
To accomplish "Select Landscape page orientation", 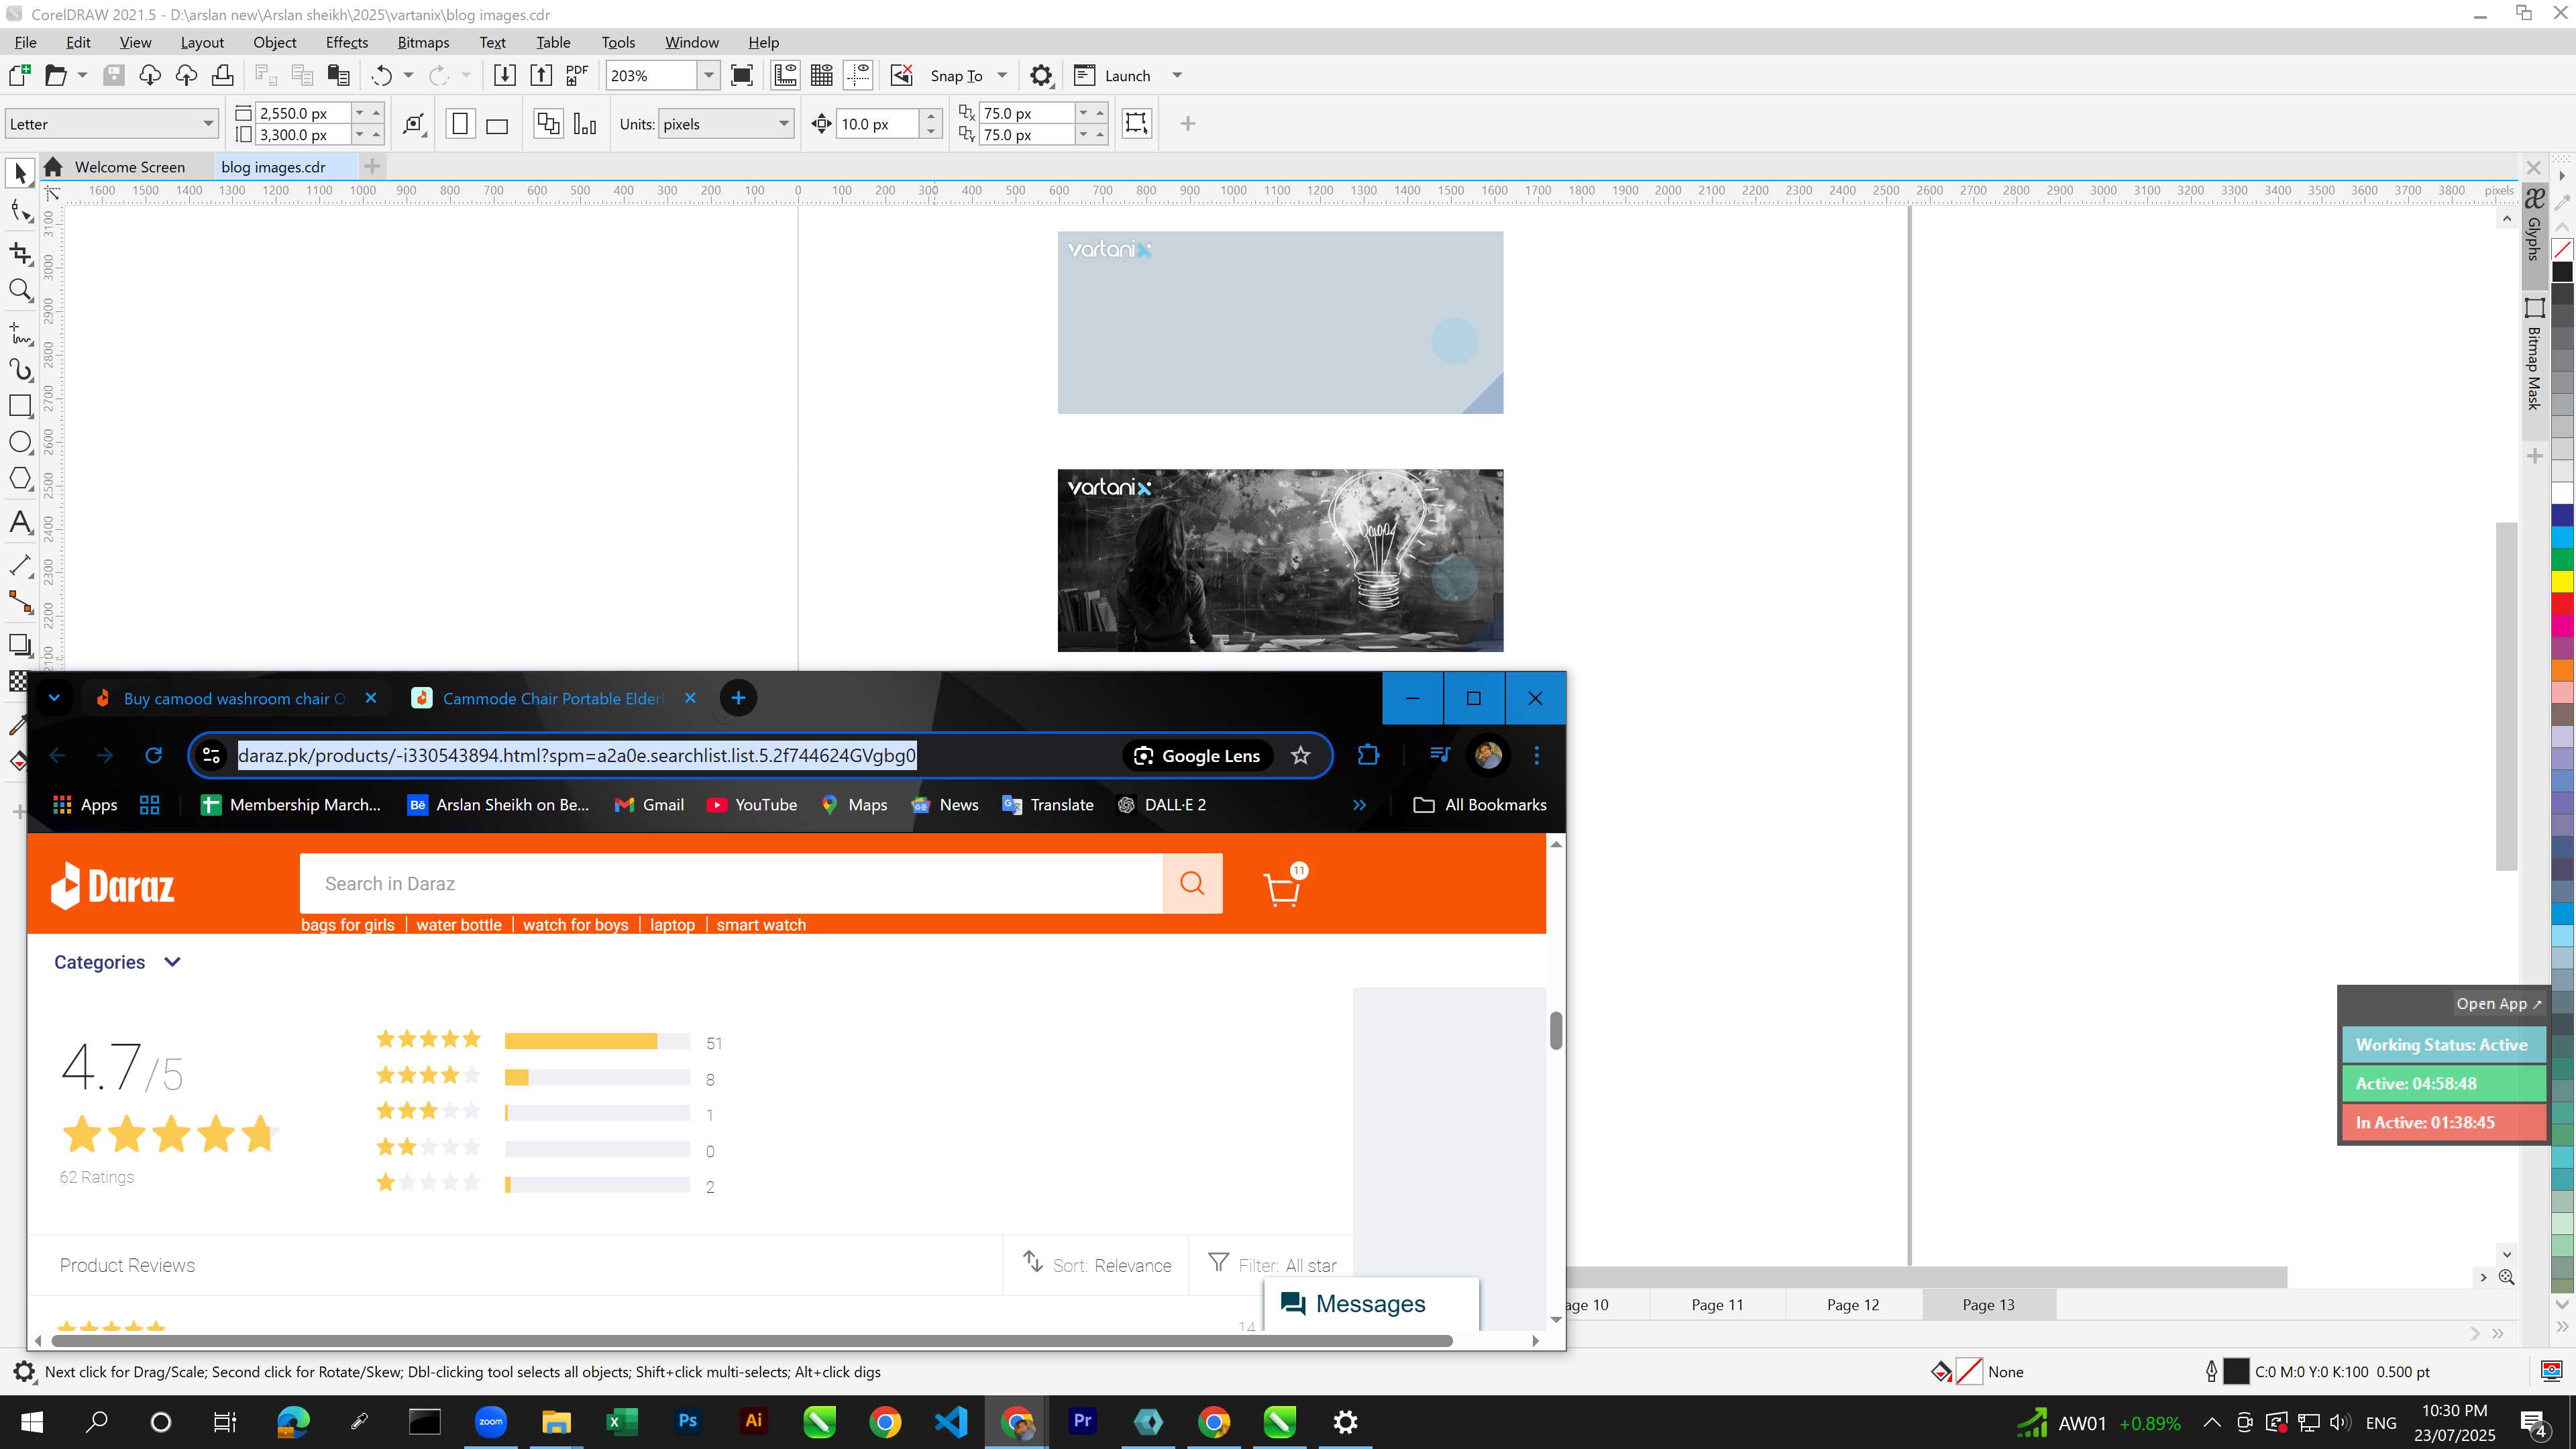I will pyautogui.click(x=497, y=124).
